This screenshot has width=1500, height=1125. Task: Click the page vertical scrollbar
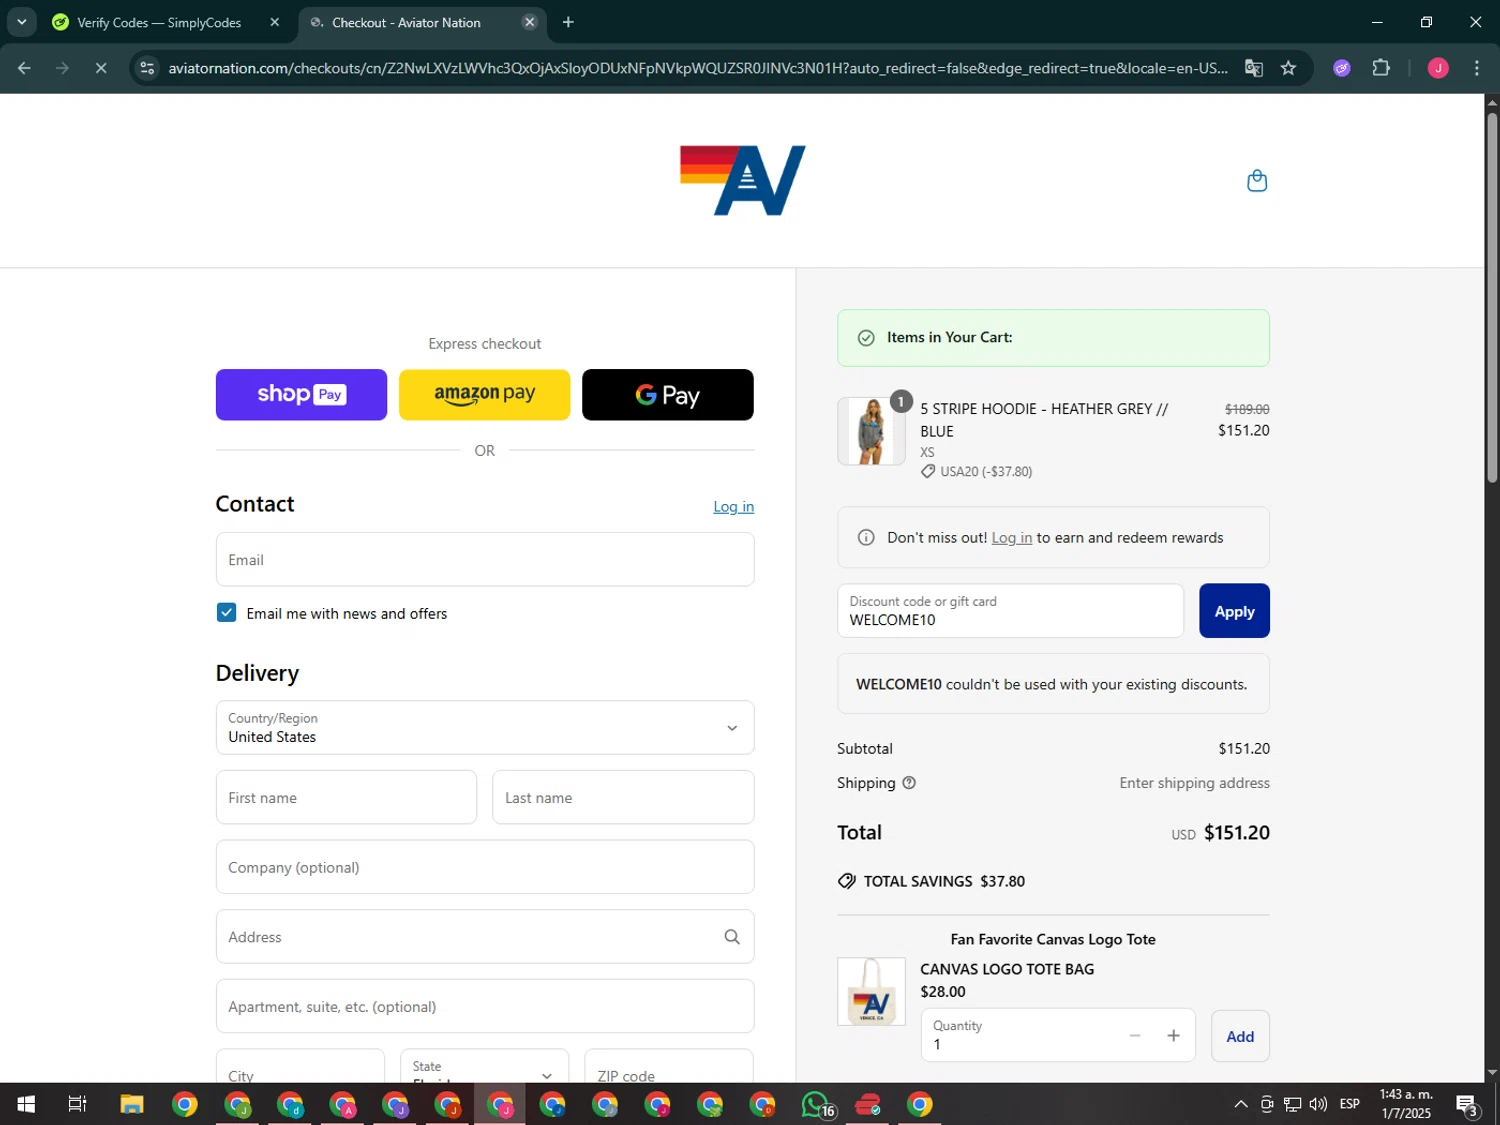[1492, 297]
